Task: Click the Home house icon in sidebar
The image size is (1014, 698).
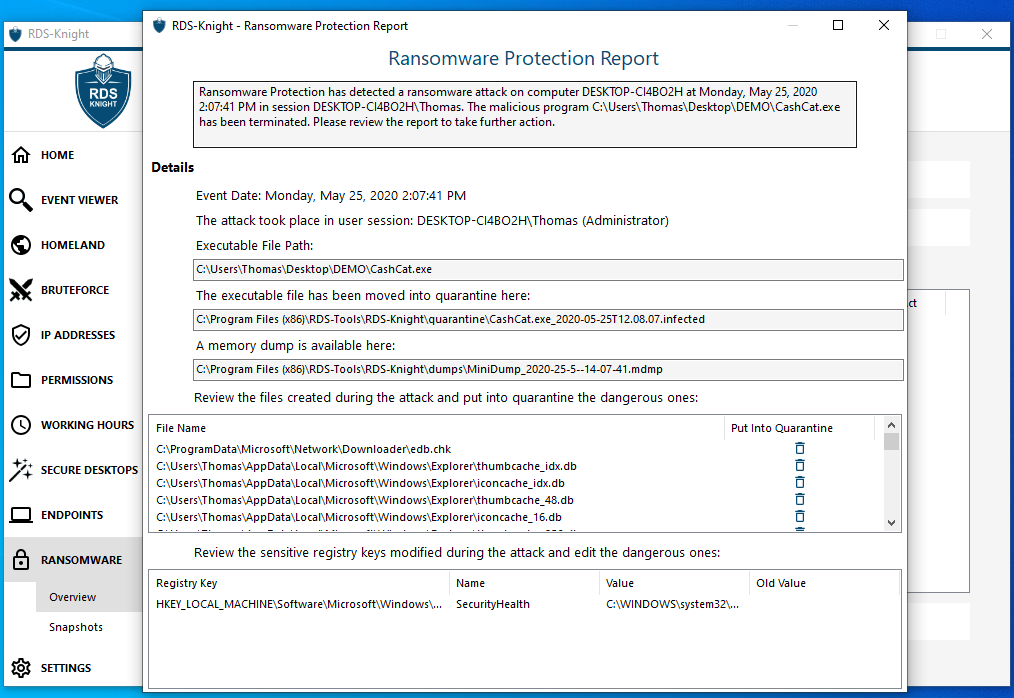Action: click(x=21, y=155)
